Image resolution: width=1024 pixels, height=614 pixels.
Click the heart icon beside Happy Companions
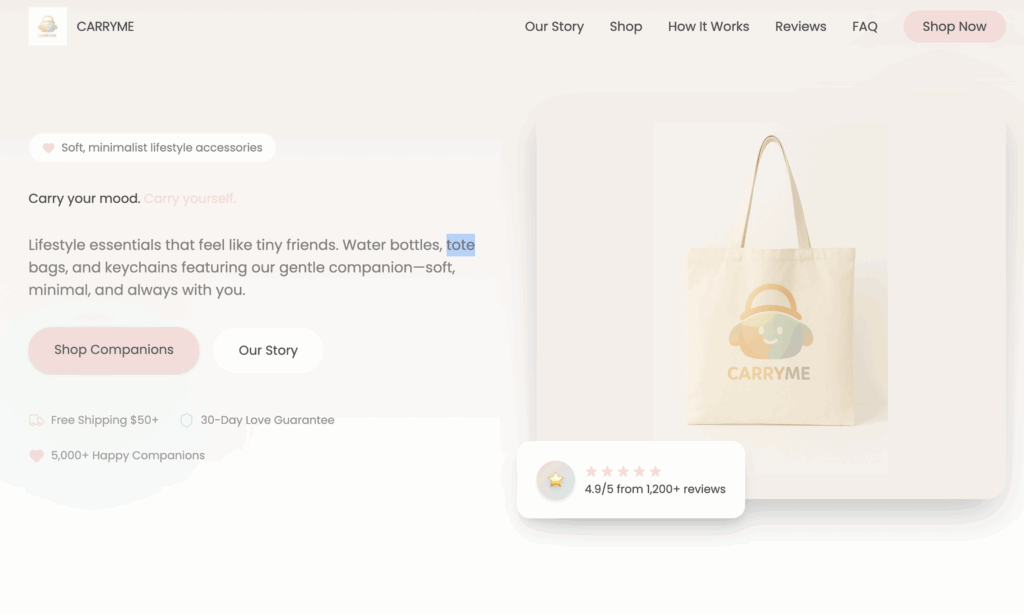tap(37, 455)
